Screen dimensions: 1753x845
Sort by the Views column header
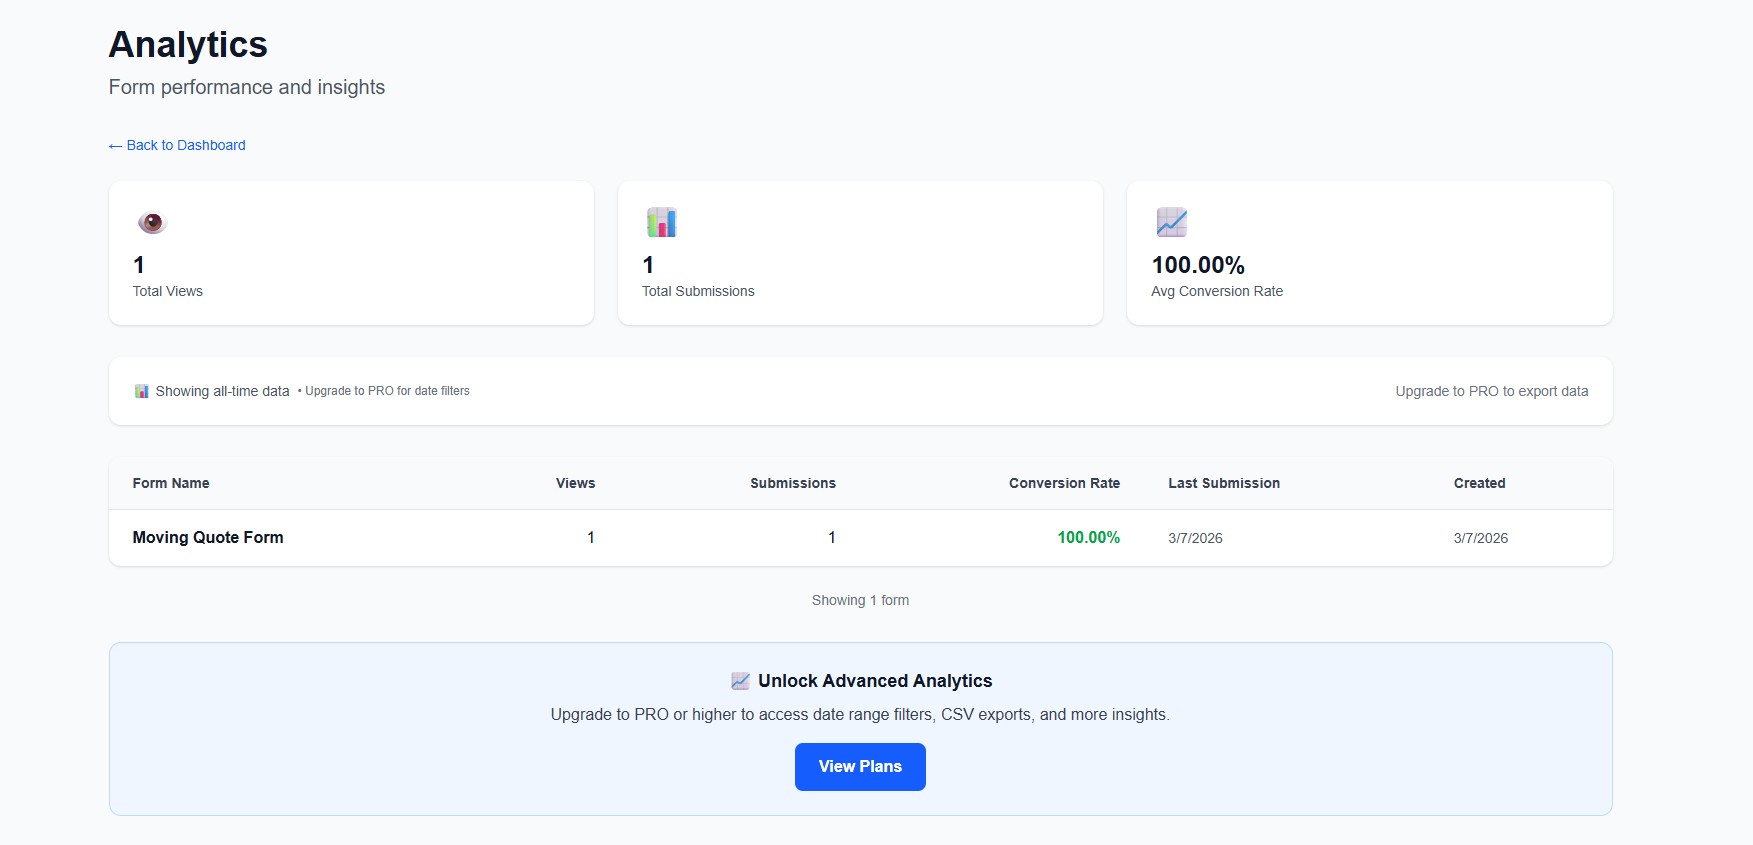(x=575, y=483)
